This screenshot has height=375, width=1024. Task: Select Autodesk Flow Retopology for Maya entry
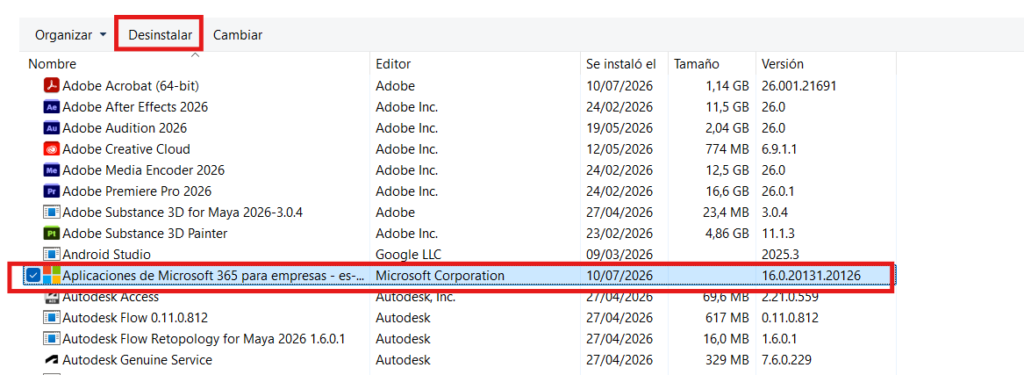(460, 338)
